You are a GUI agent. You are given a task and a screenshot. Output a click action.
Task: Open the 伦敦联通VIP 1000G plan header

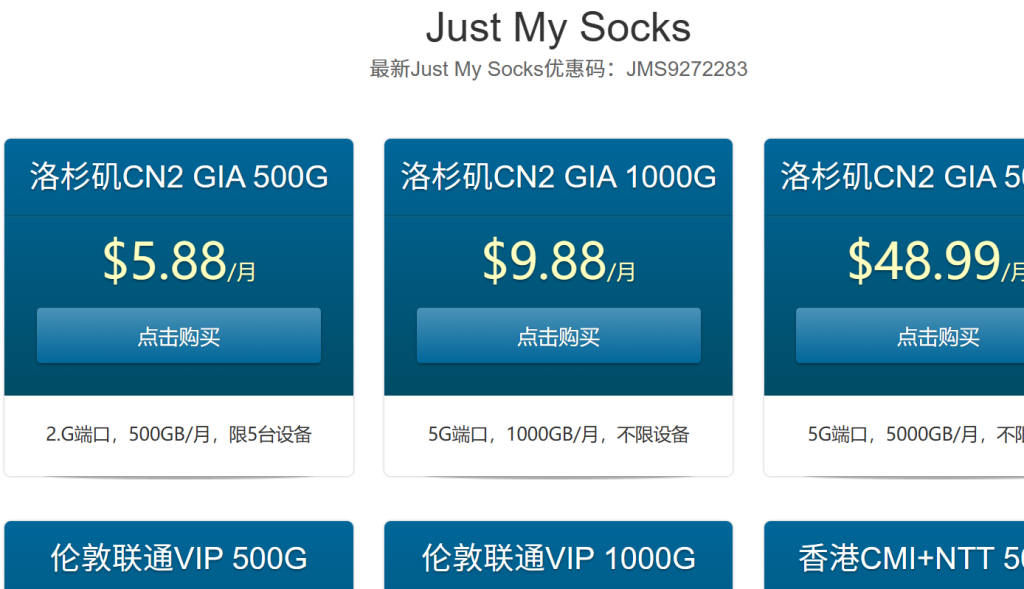pyautogui.click(x=558, y=558)
